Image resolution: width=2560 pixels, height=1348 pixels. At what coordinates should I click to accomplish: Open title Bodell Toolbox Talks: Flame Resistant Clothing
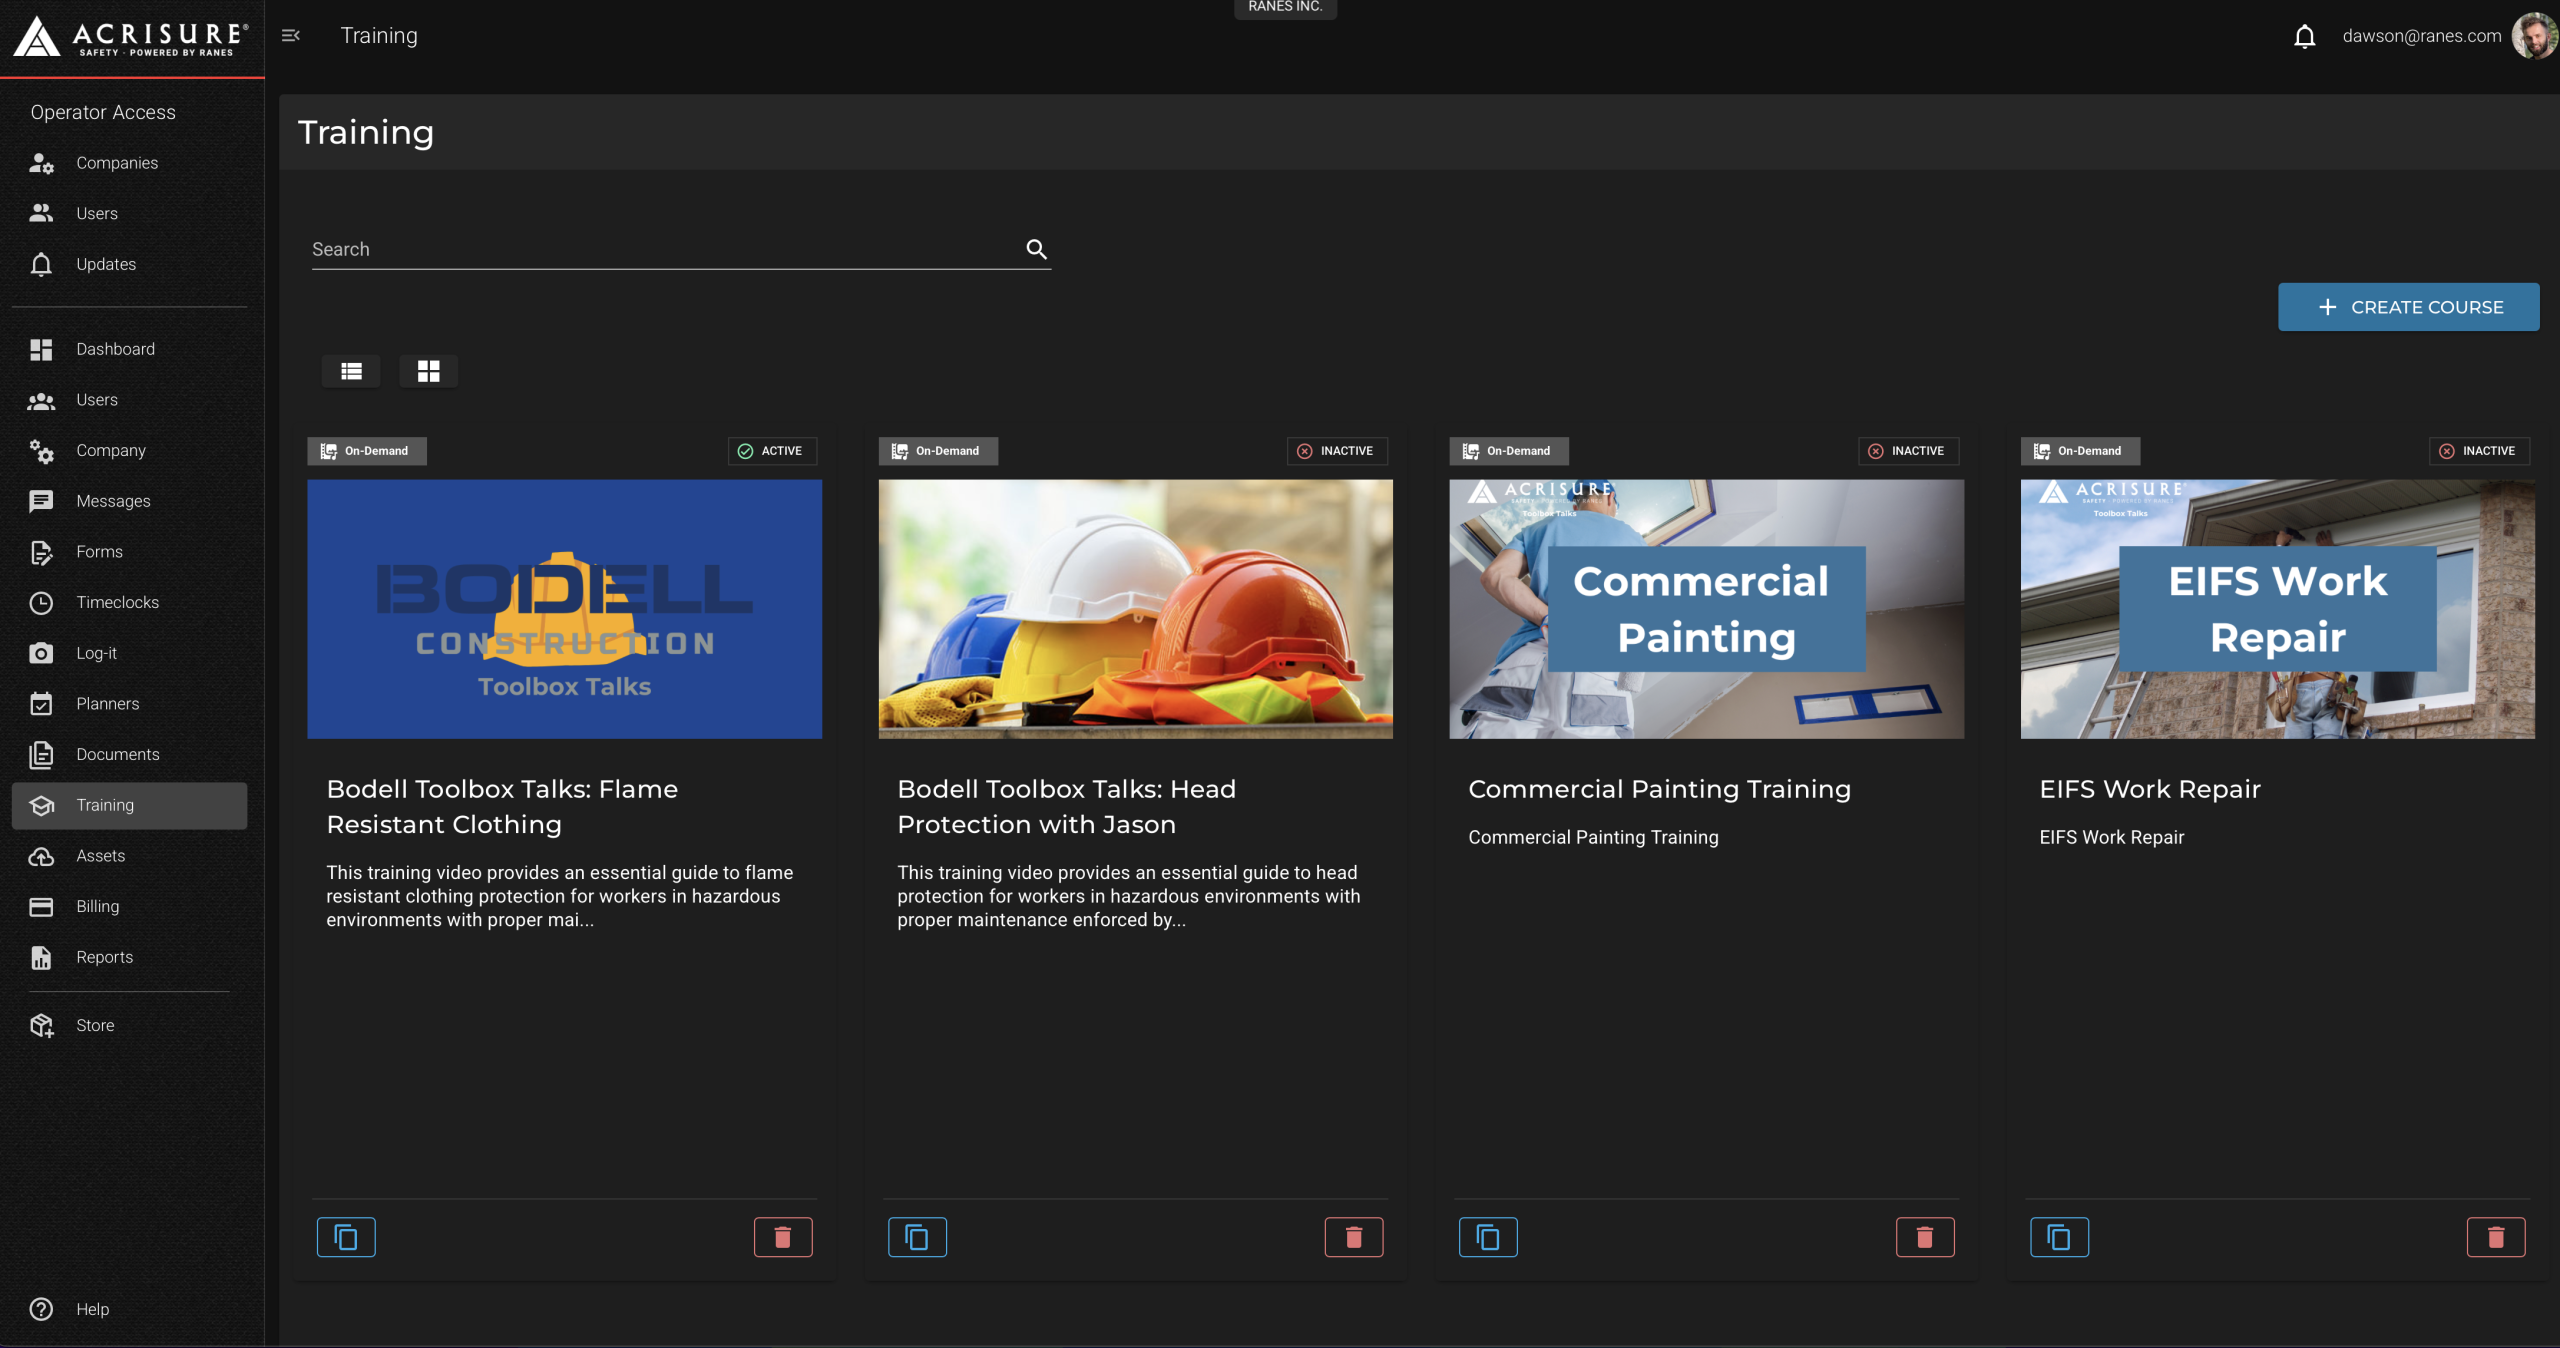(x=502, y=806)
